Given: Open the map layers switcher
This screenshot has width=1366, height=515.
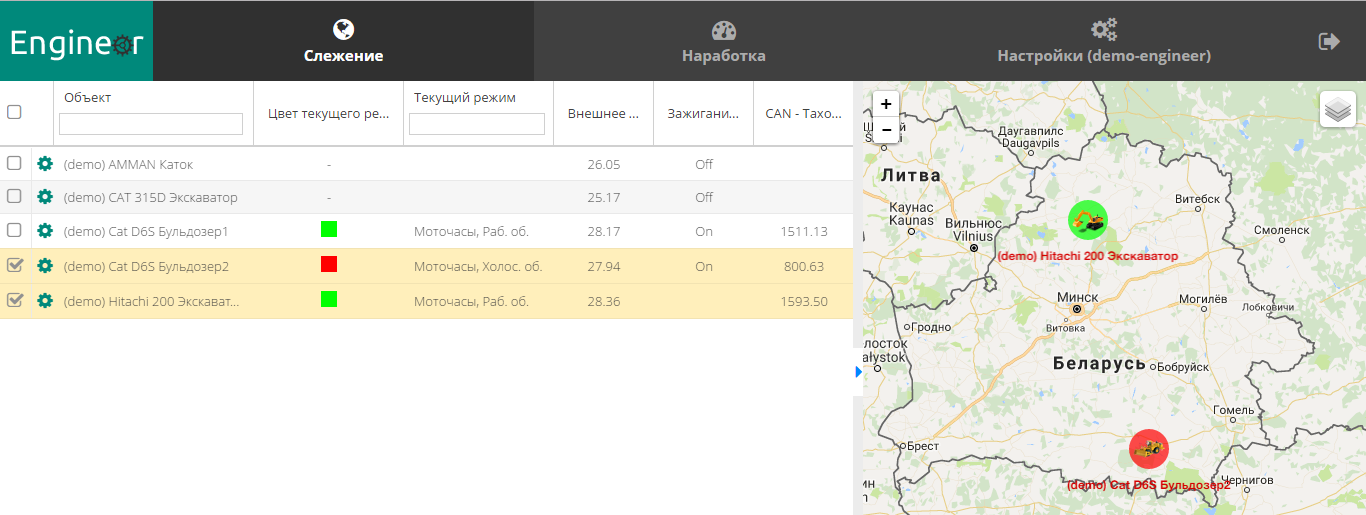Looking at the screenshot, I should pyautogui.click(x=1337, y=109).
